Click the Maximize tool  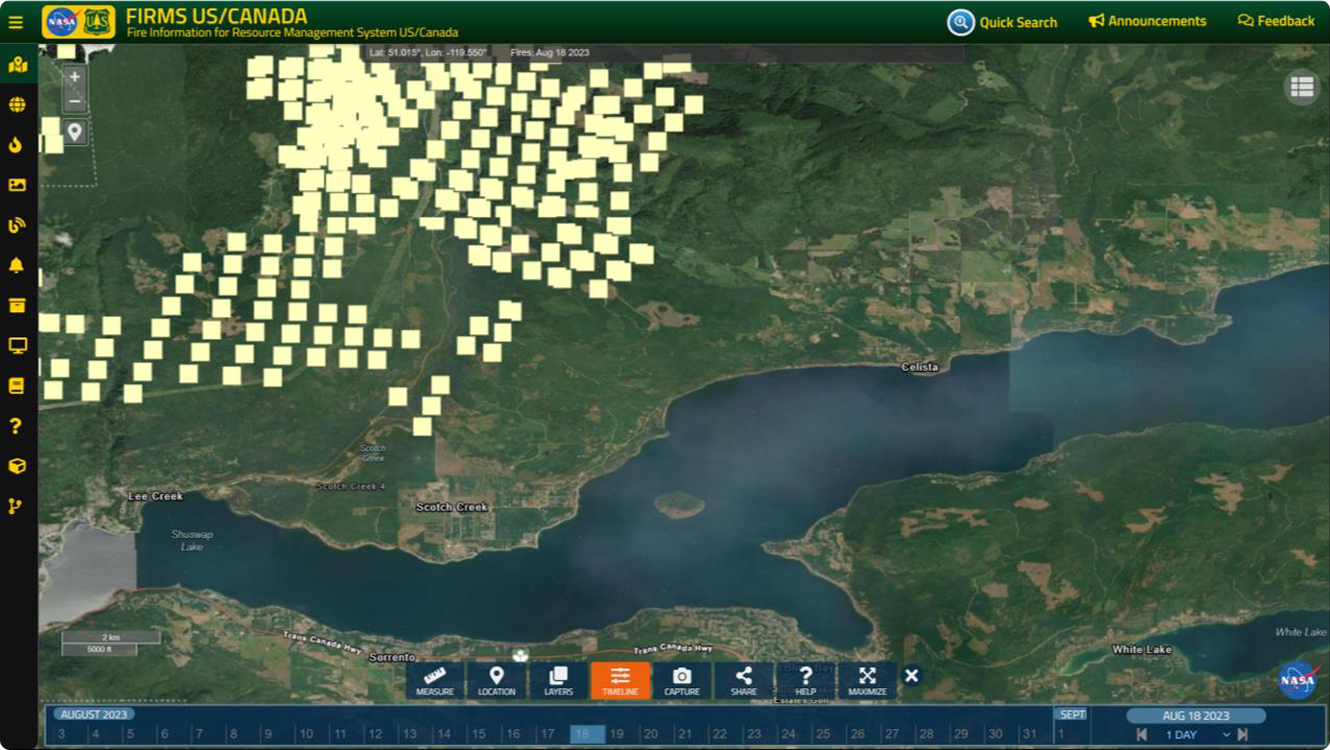point(867,680)
